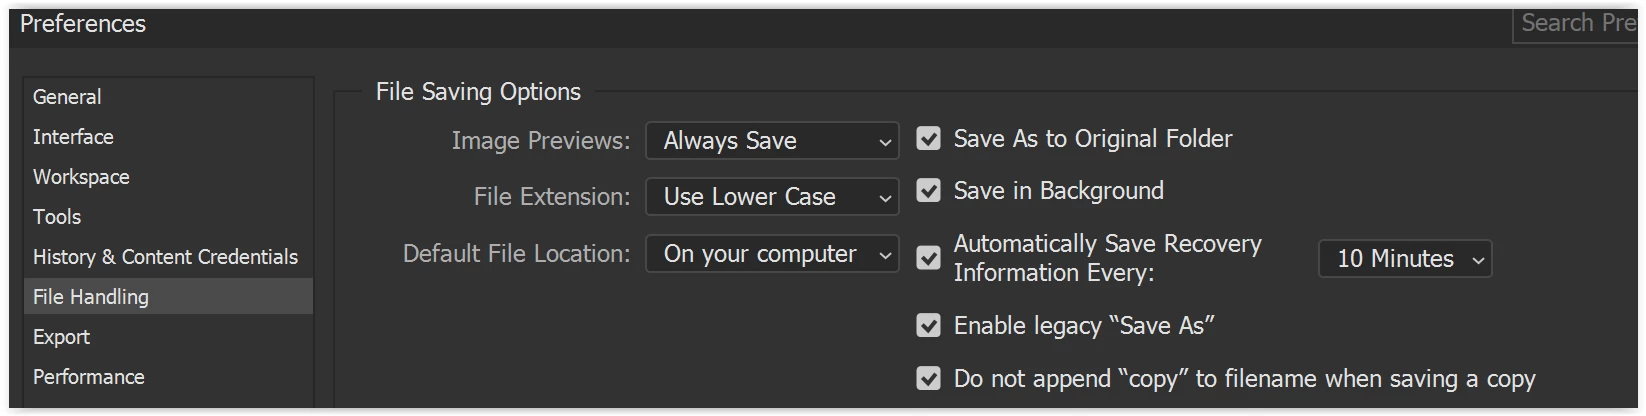Uncheck Save As to Original Folder
The height and width of the screenshot is (416, 1646).
(929, 139)
